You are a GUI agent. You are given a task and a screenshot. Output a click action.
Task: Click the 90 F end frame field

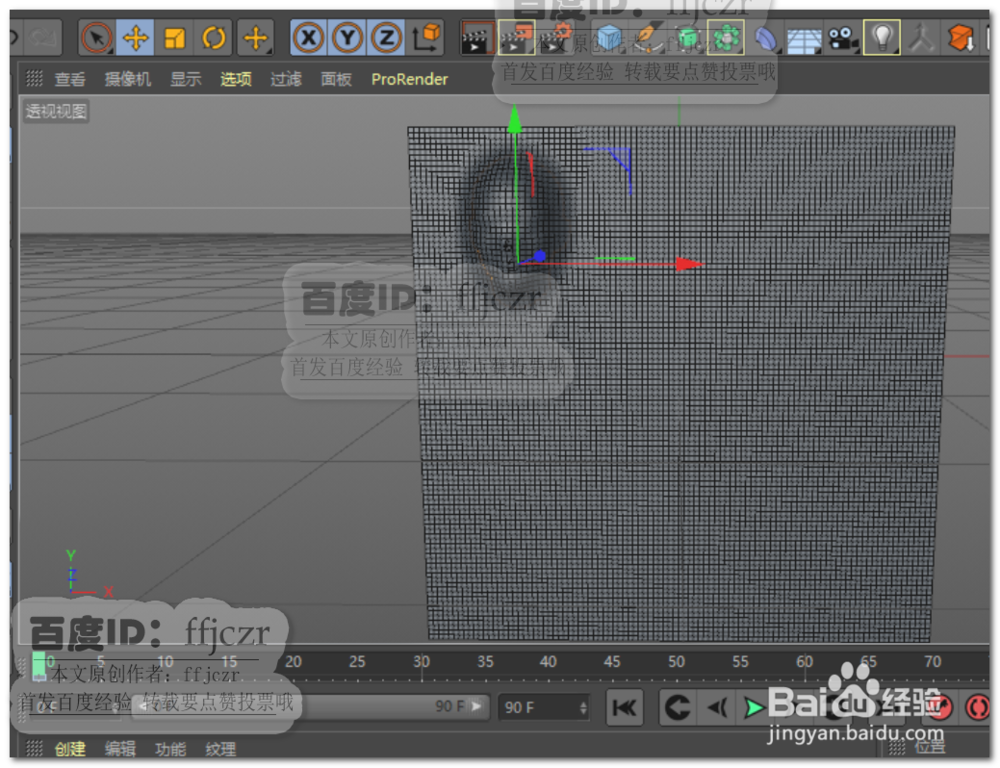[x=543, y=707]
